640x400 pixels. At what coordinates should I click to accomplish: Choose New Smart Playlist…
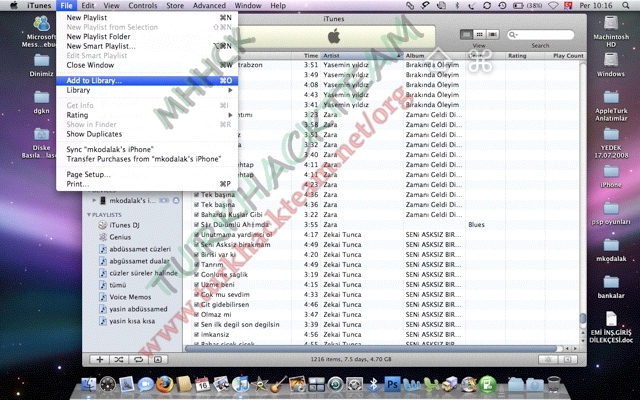click(147, 46)
